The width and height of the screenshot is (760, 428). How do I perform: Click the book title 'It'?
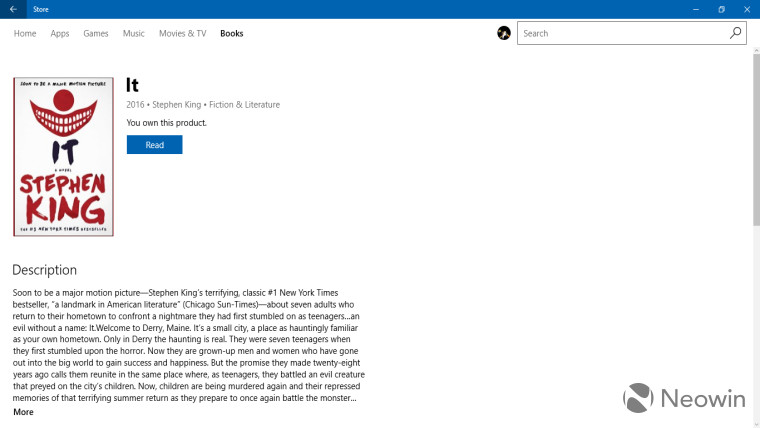(132, 85)
